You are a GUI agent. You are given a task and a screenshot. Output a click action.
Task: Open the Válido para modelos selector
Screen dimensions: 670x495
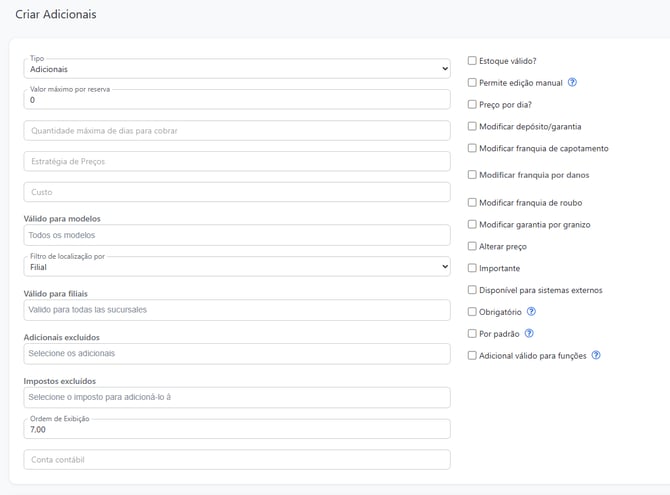point(237,235)
